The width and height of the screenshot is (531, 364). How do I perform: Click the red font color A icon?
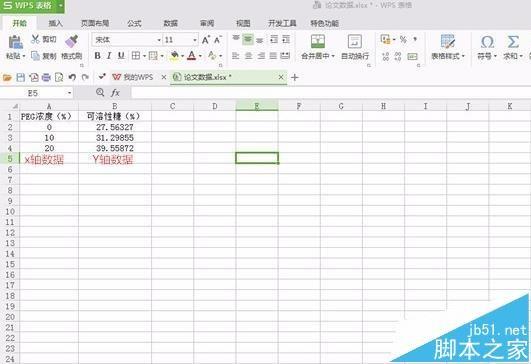point(192,56)
